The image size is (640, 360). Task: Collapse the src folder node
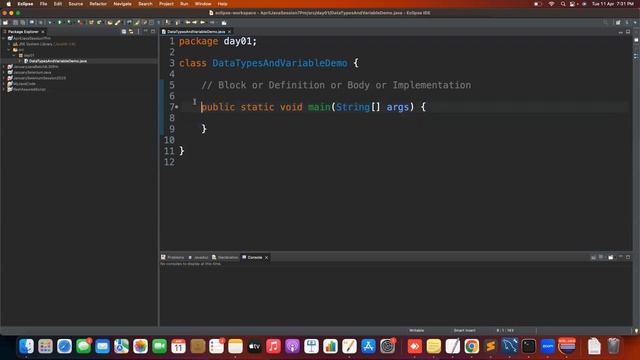coord(9,50)
